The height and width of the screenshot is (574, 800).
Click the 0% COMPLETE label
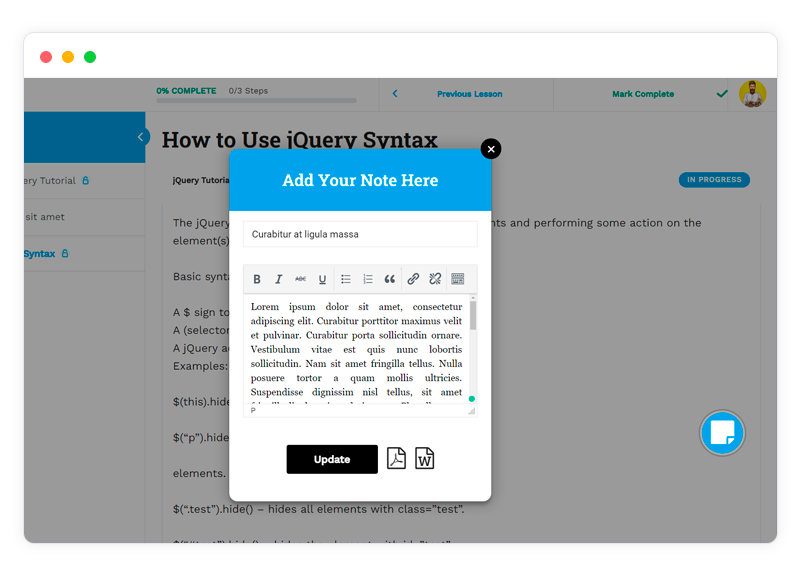(x=186, y=91)
